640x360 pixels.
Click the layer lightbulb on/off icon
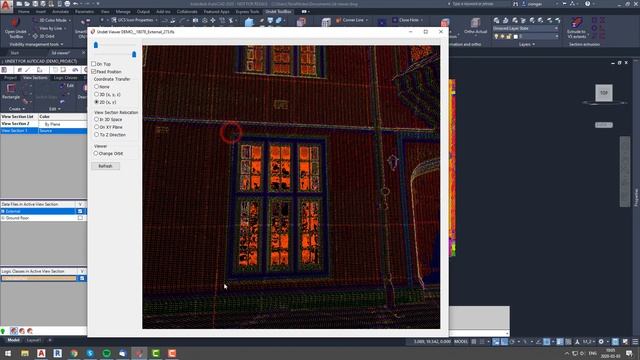496,36
